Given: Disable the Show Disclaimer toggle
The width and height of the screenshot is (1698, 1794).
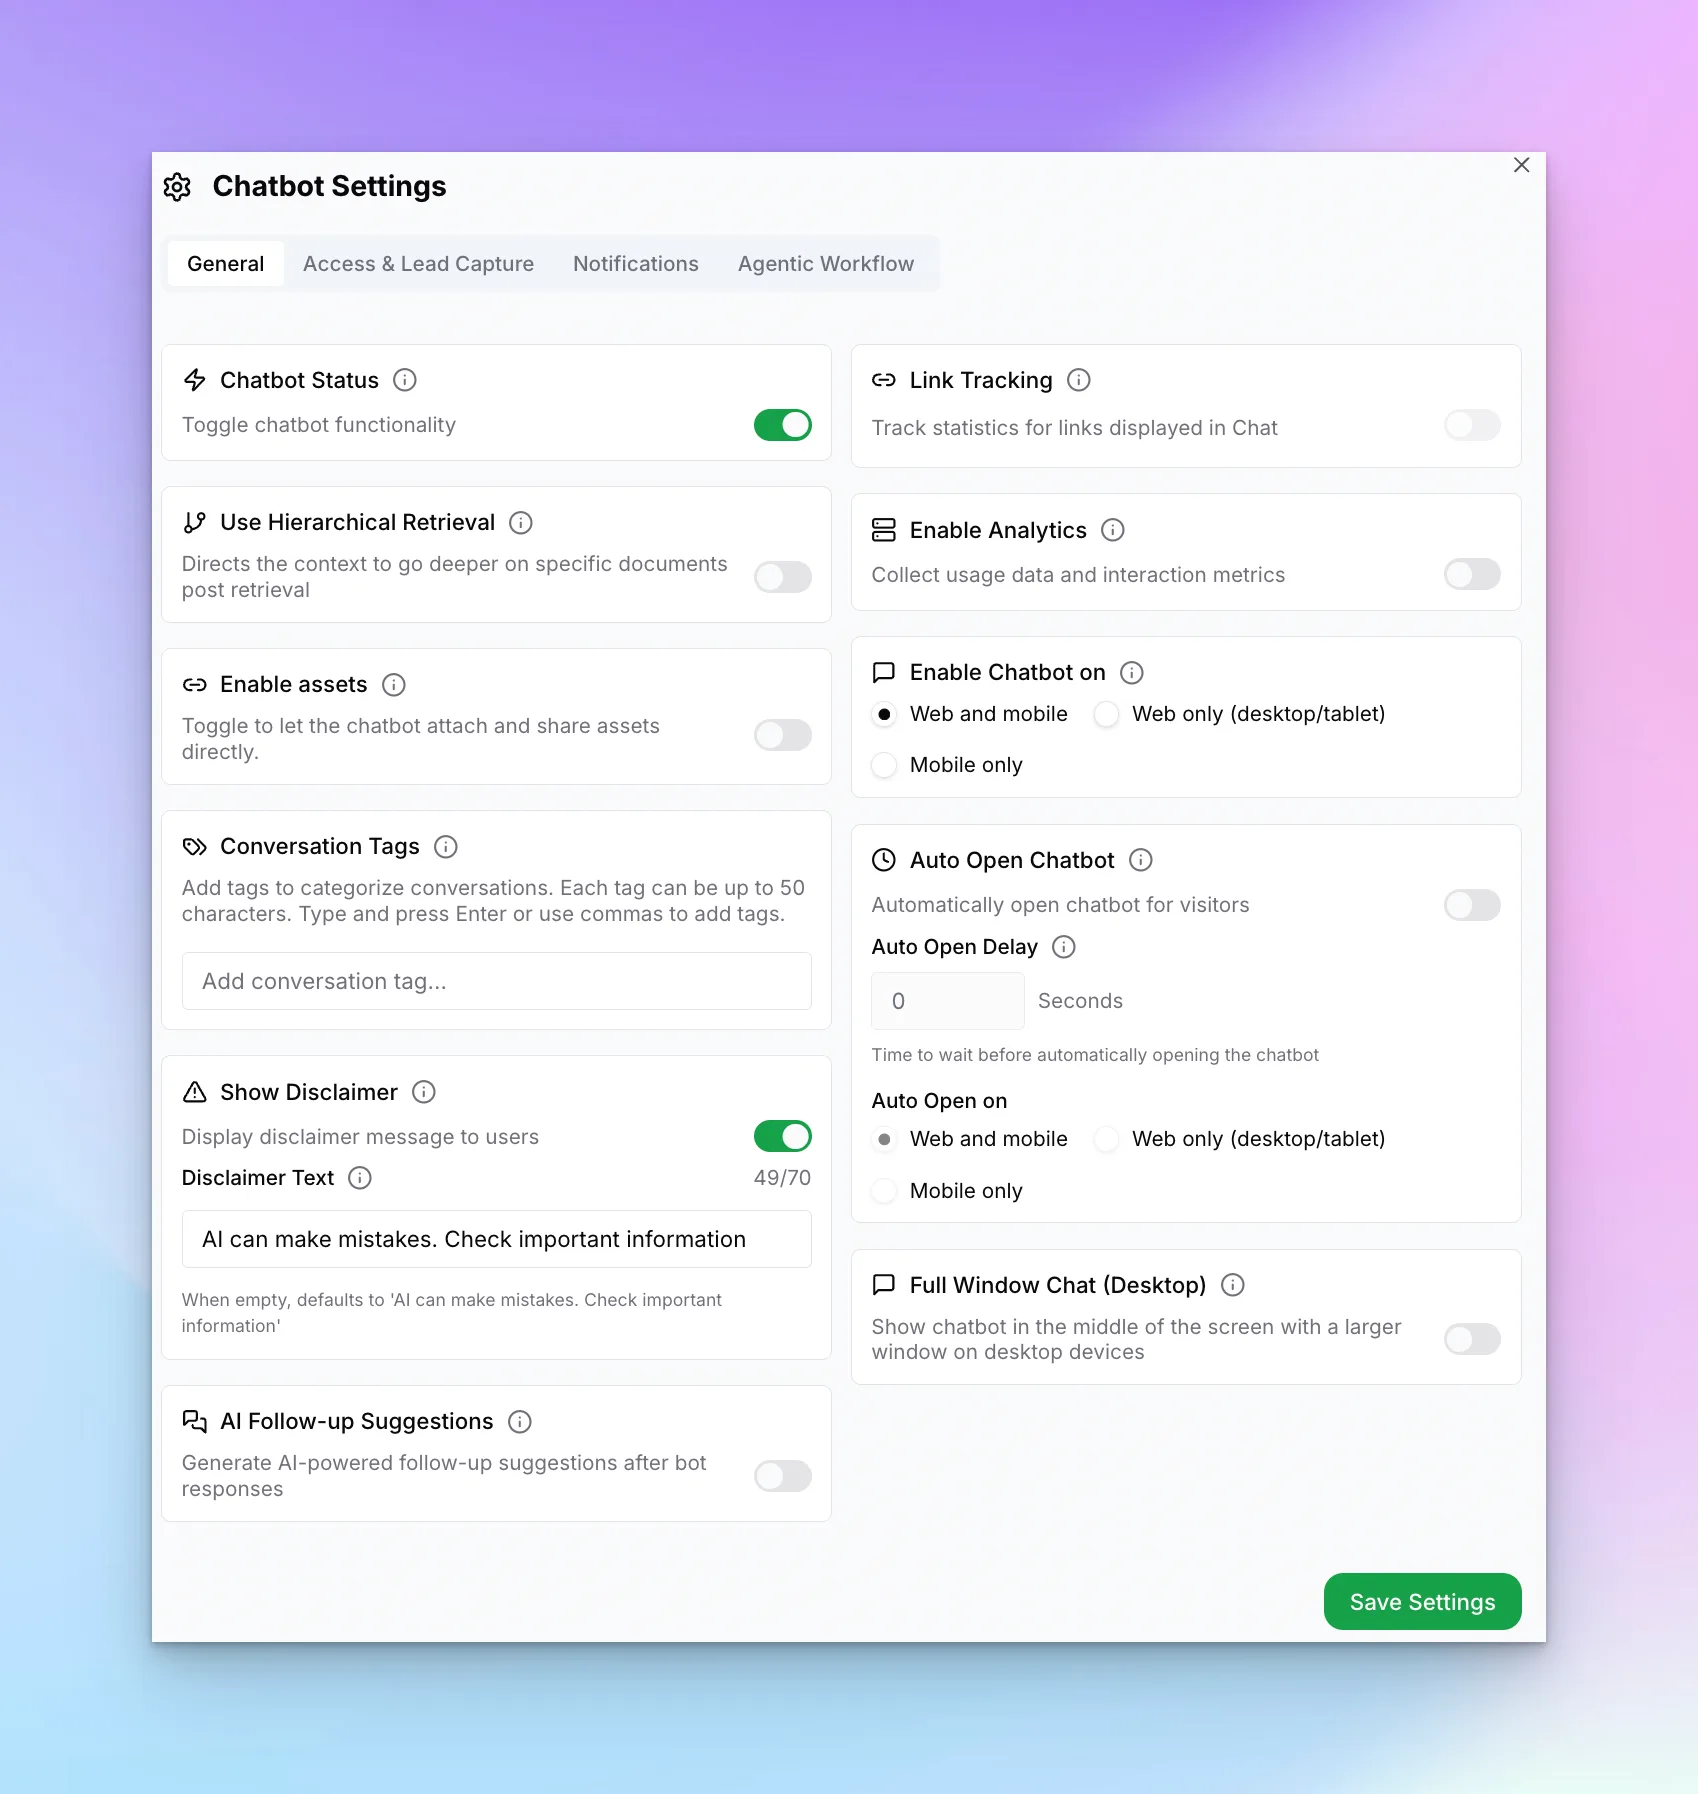Looking at the screenshot, I should pyautogui.click(x=782, y=1136).
